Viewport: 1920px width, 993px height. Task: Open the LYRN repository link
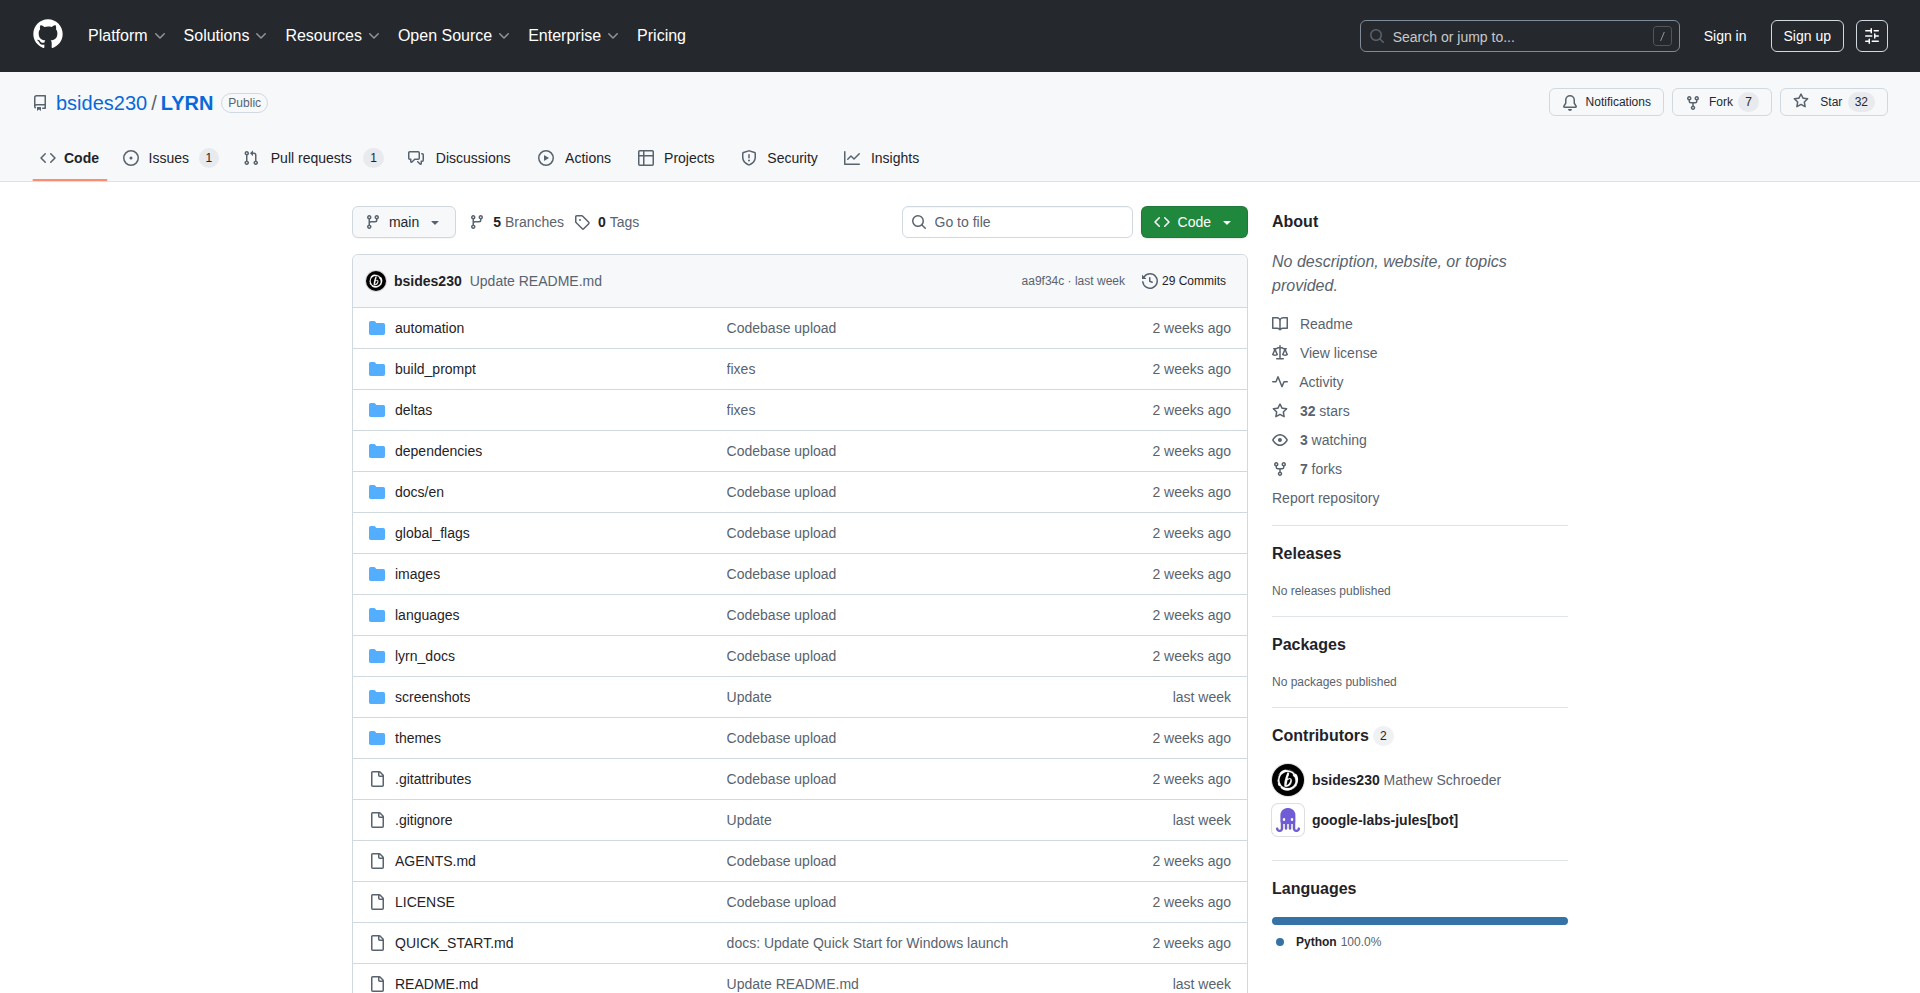187,103
